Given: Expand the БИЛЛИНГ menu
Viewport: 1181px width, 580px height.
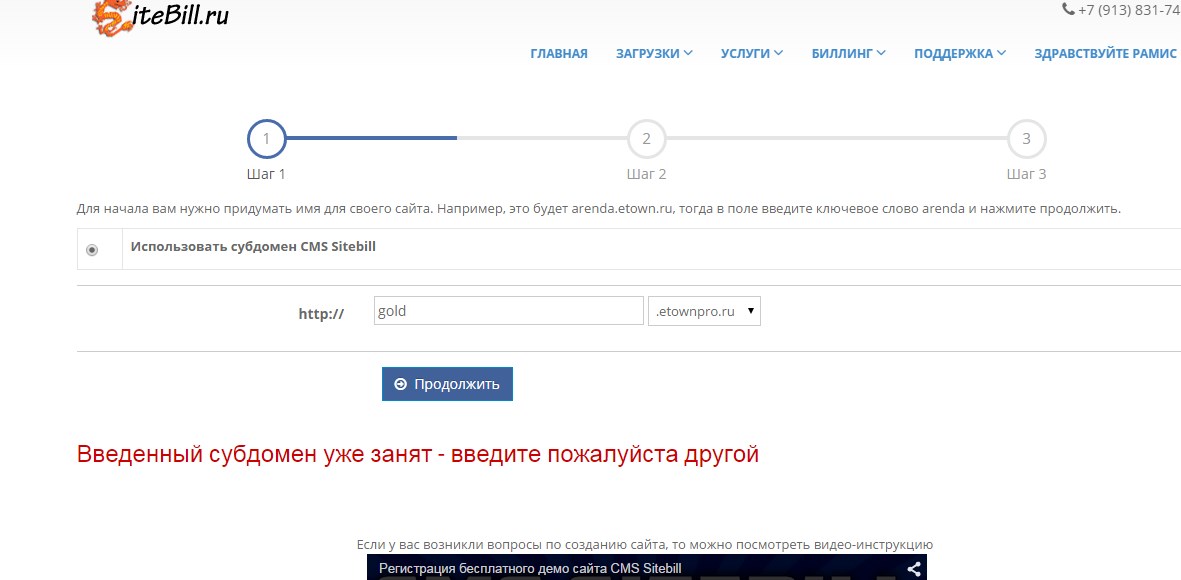Looking at the screenshot, I should tap(848, 53).
